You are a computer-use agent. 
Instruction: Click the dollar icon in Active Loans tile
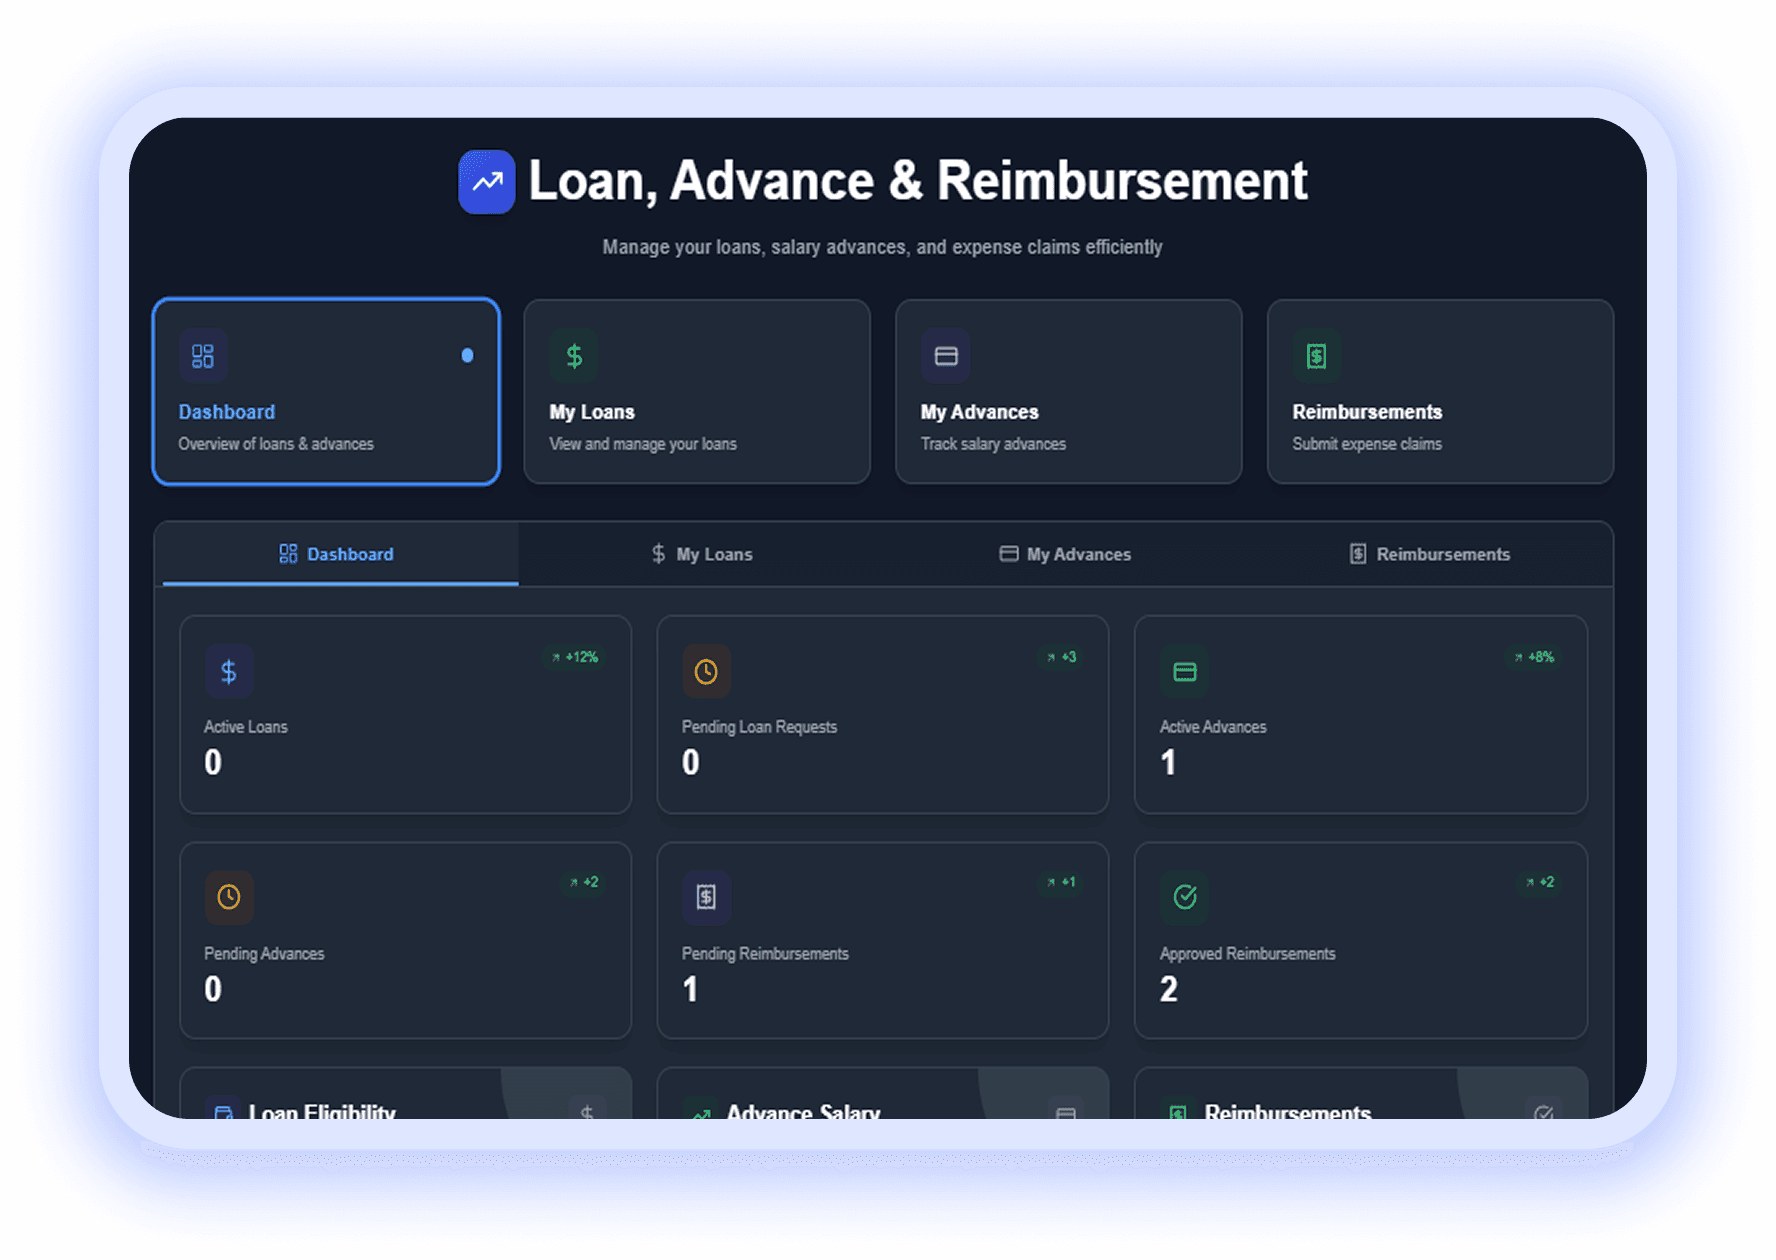(229, 671)
